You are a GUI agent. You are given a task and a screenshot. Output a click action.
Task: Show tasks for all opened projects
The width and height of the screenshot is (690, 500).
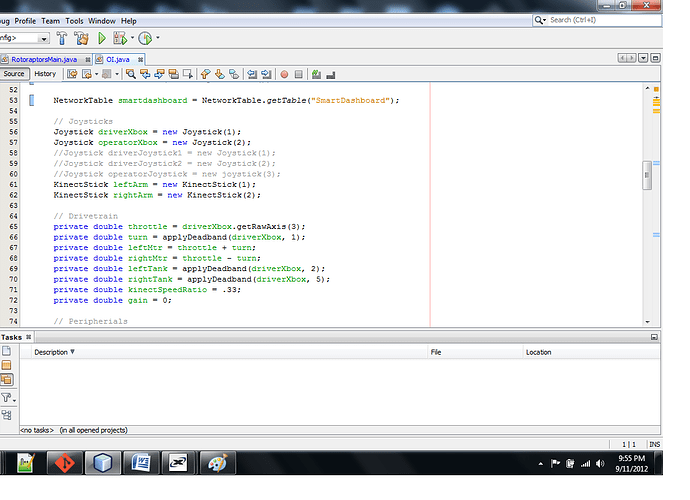7,379
